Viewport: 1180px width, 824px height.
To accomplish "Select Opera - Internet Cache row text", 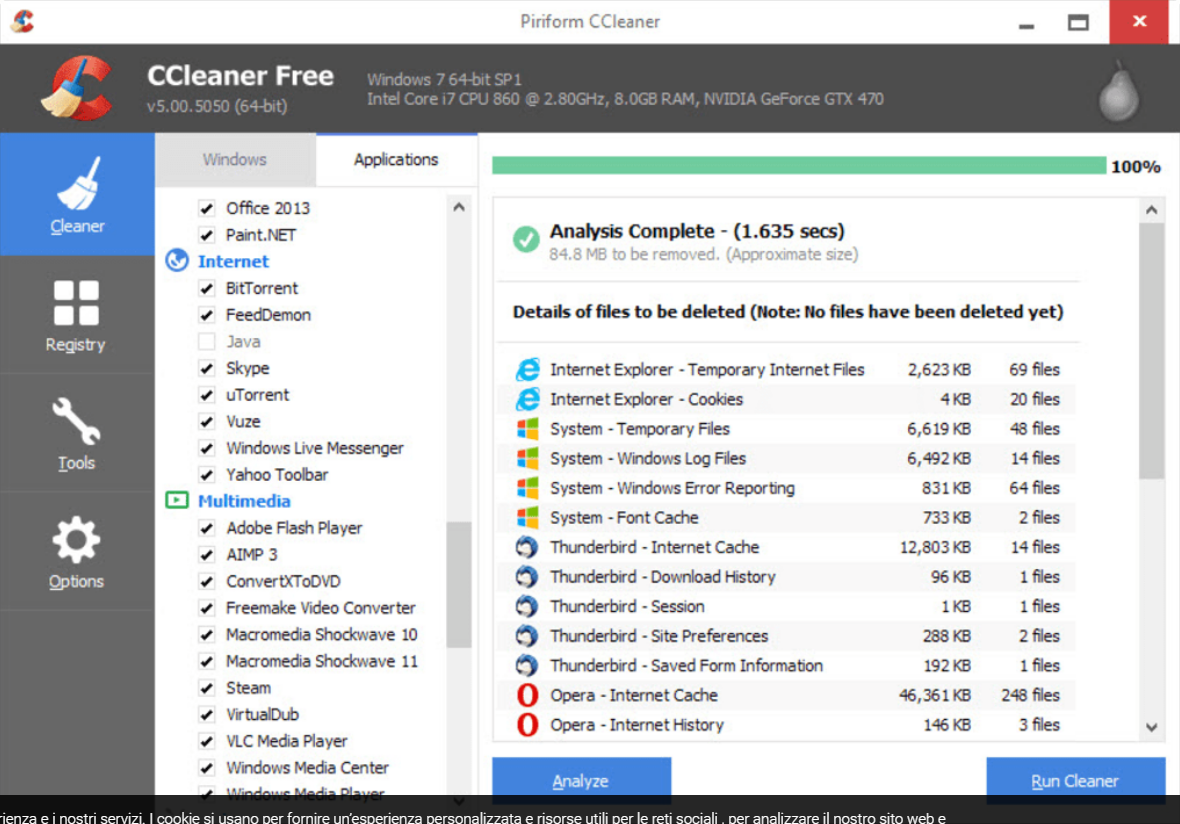I will point(634,695).
